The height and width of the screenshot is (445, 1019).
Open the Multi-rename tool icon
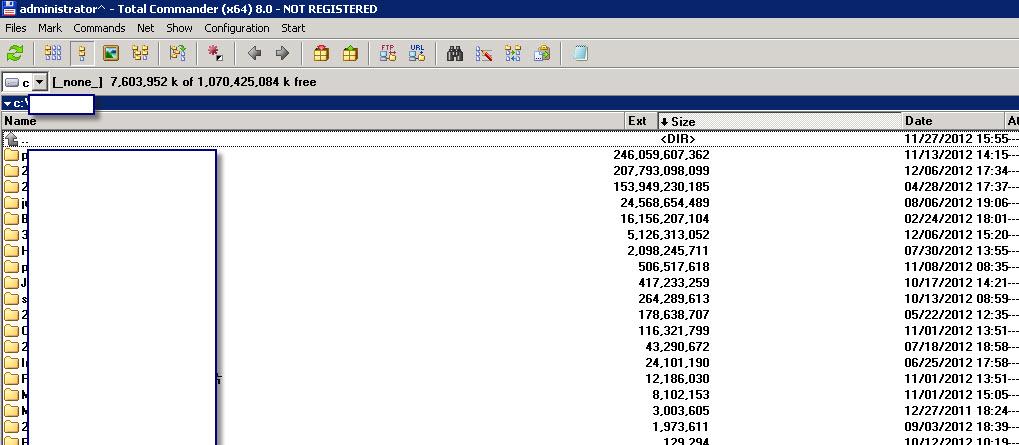point(484,53)
